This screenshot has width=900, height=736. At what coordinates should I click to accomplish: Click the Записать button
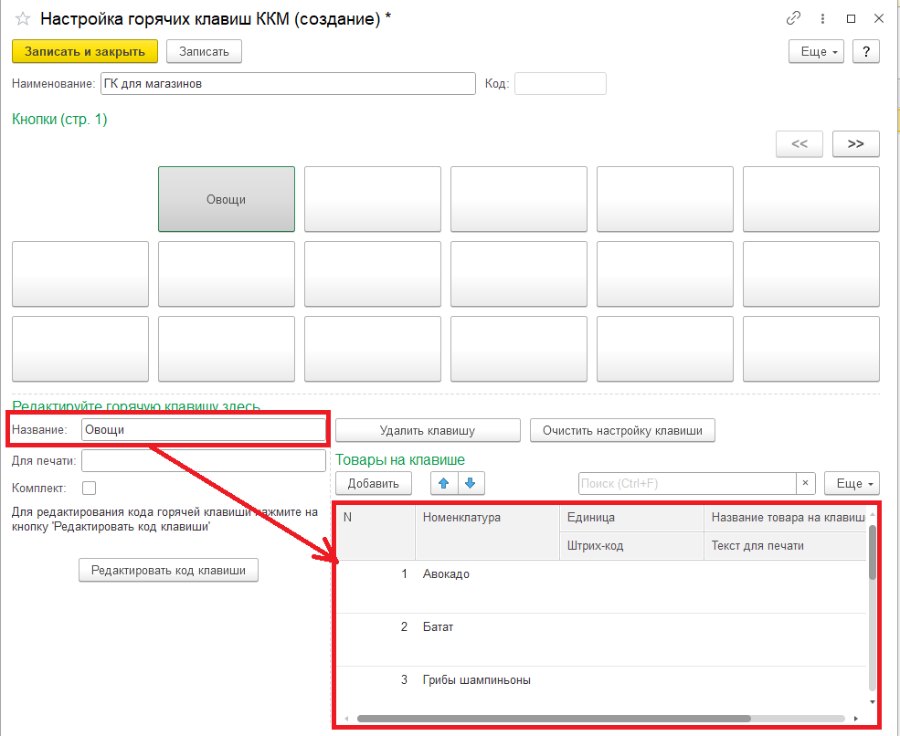click(x=204, y=52)
